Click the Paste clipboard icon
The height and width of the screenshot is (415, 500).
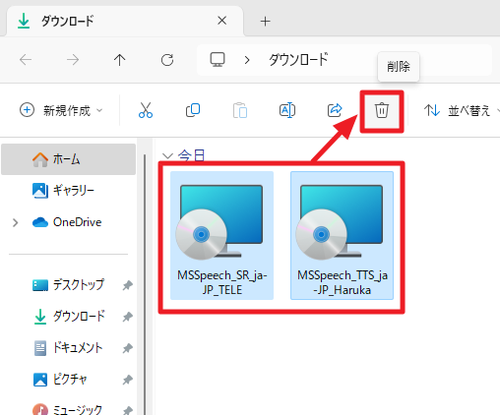(240, 110)
